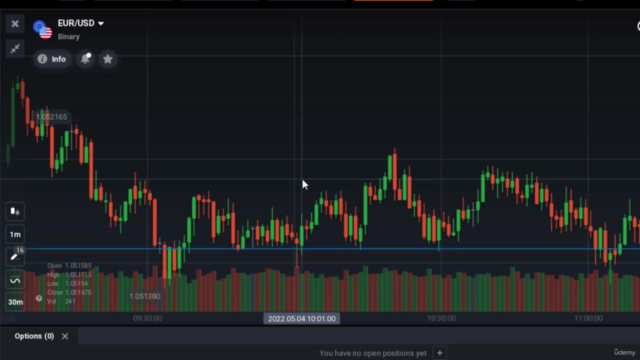
Task: Click the small help icon beside Vol readout
Action: (39, 298)
